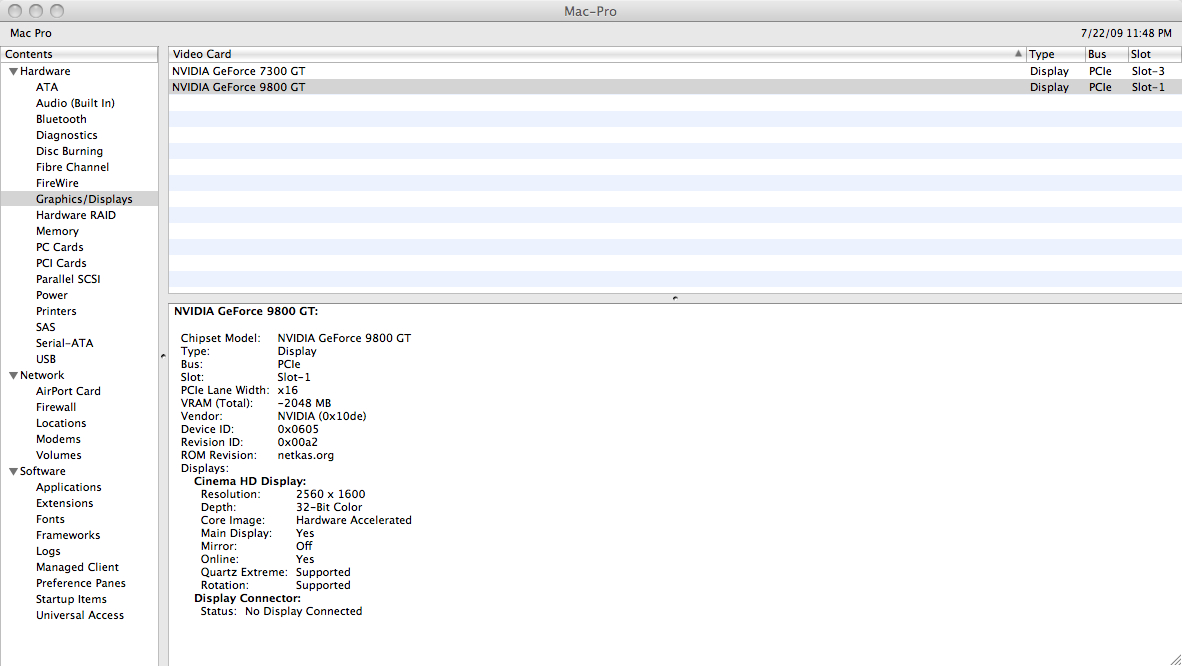This screenshot has width=1182, height=666.
Task: Select Startup Items under Software
Action: coord(72,599)
